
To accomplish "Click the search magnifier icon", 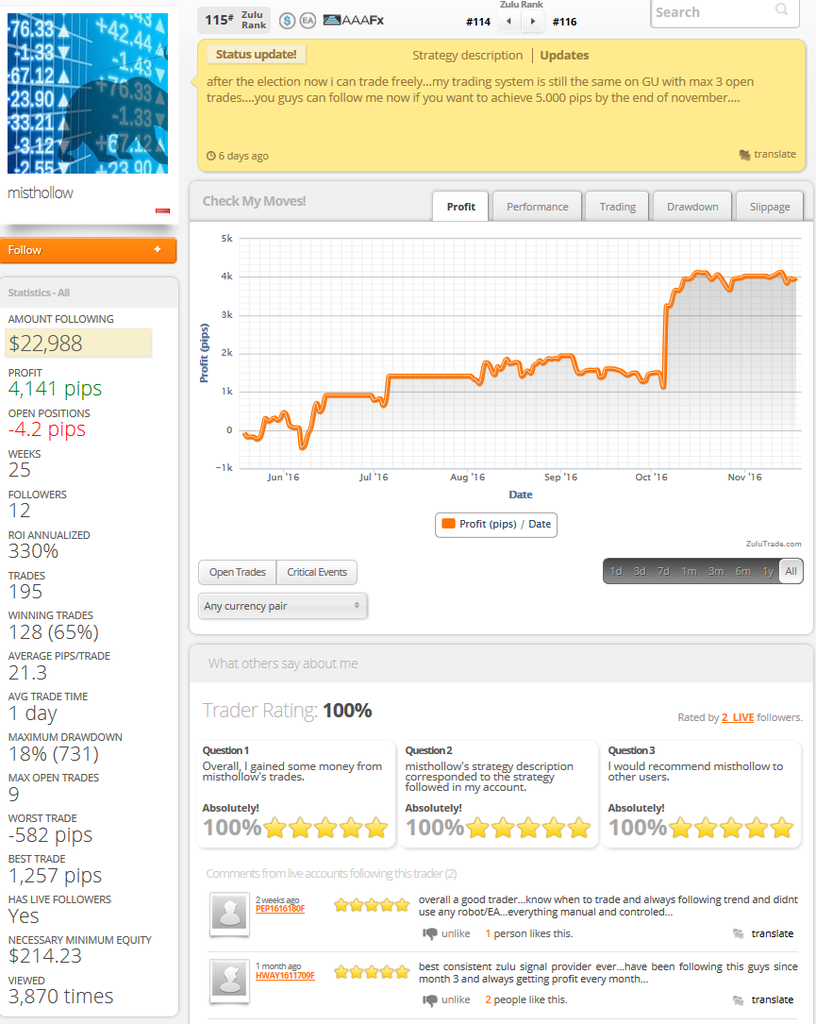I will pyautogui.click(x=781, y=9).
